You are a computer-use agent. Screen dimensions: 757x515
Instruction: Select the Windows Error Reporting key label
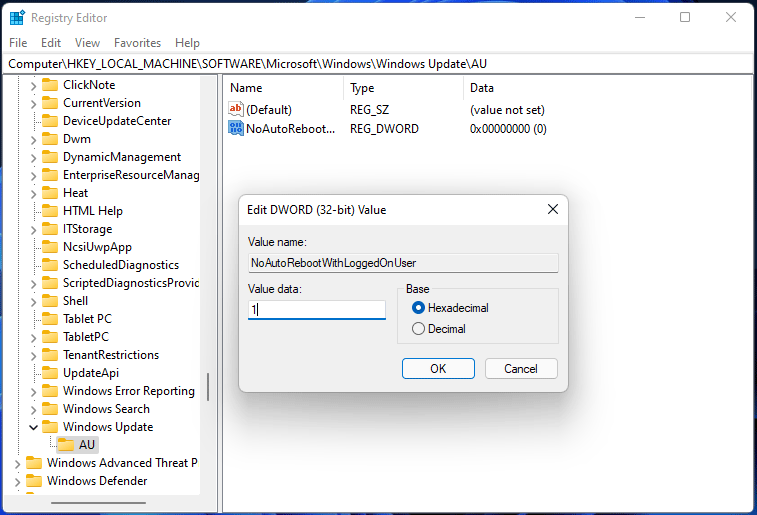pyautogui.click(x=129, y=391)
